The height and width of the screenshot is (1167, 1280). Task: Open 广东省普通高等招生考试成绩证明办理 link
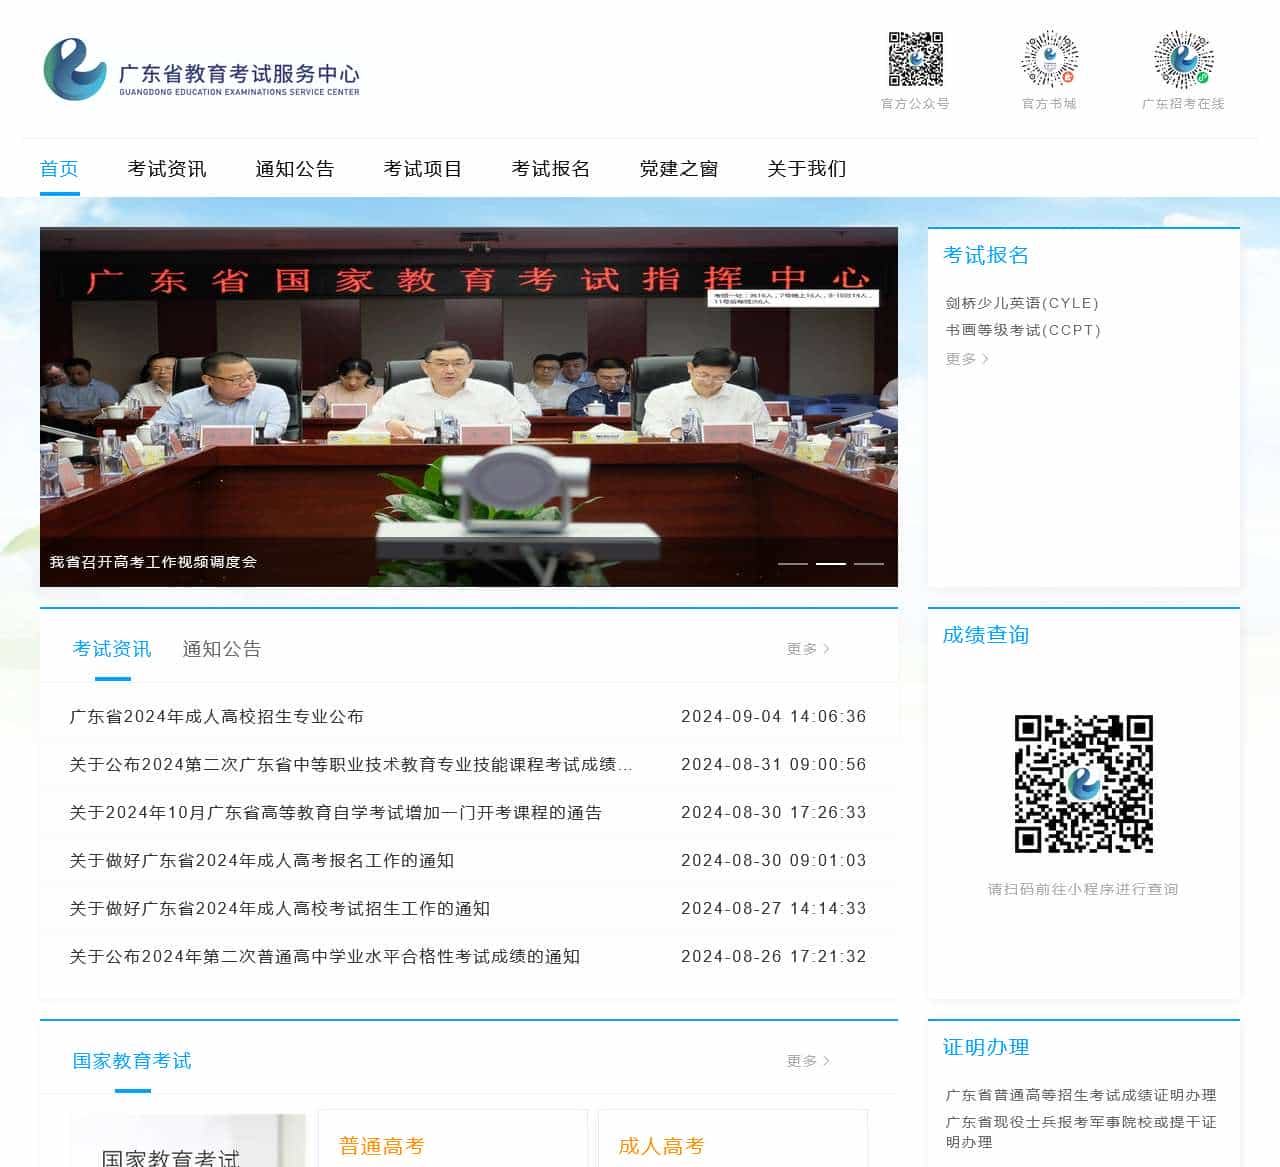1081,1095
